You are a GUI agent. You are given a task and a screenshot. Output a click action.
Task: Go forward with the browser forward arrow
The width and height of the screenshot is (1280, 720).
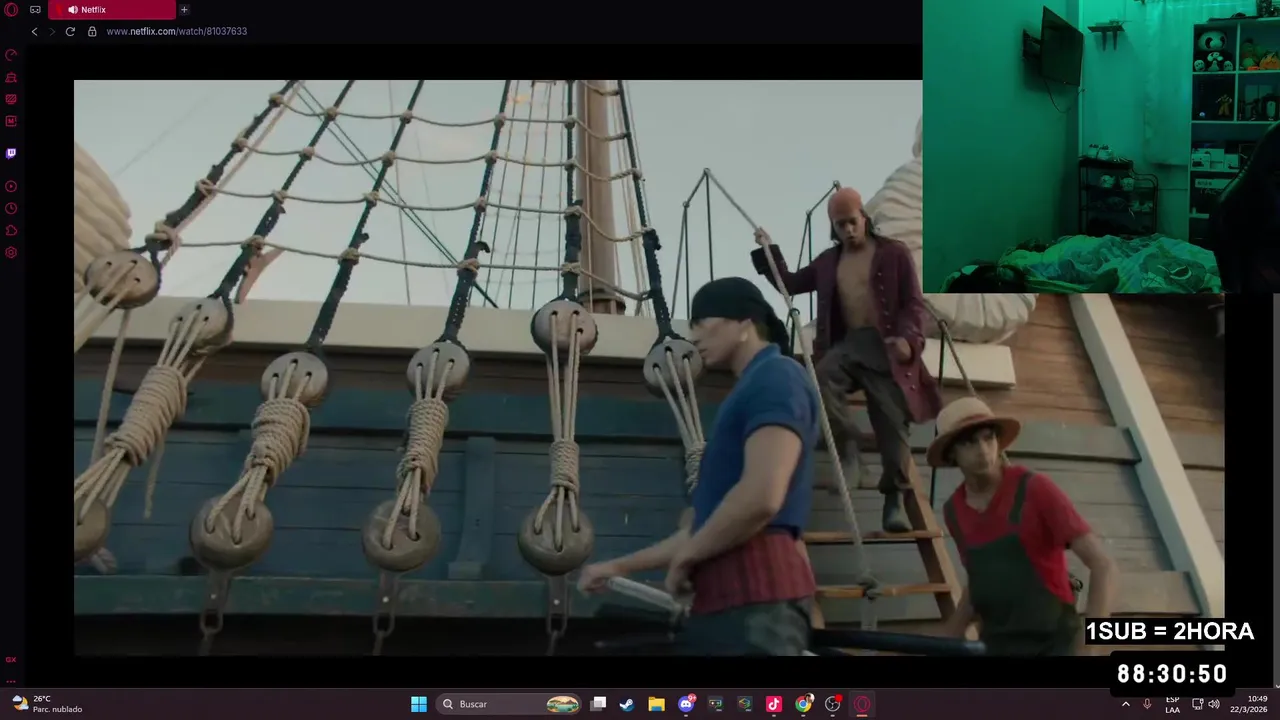[x=52, y=31]
